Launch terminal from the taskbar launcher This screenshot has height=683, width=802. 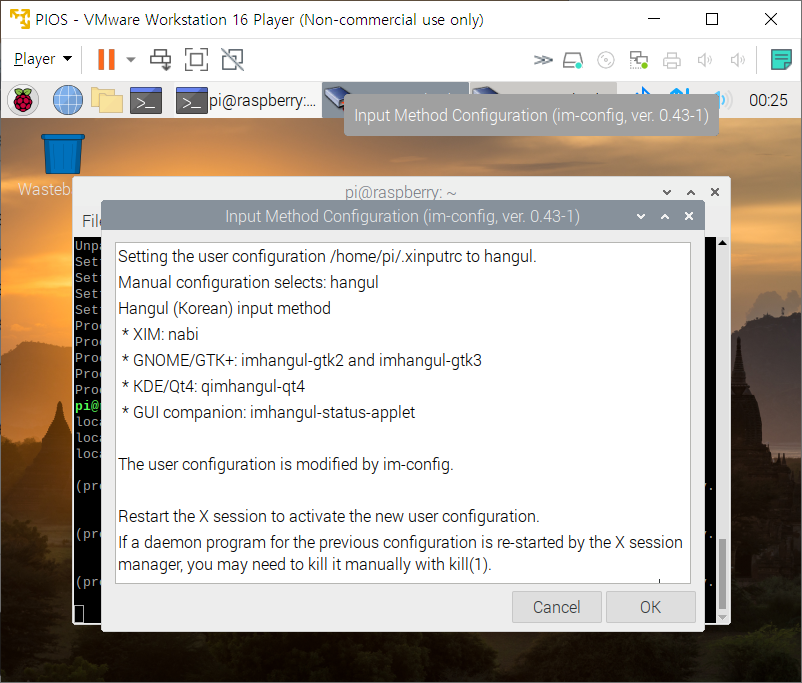click(146, 100)
